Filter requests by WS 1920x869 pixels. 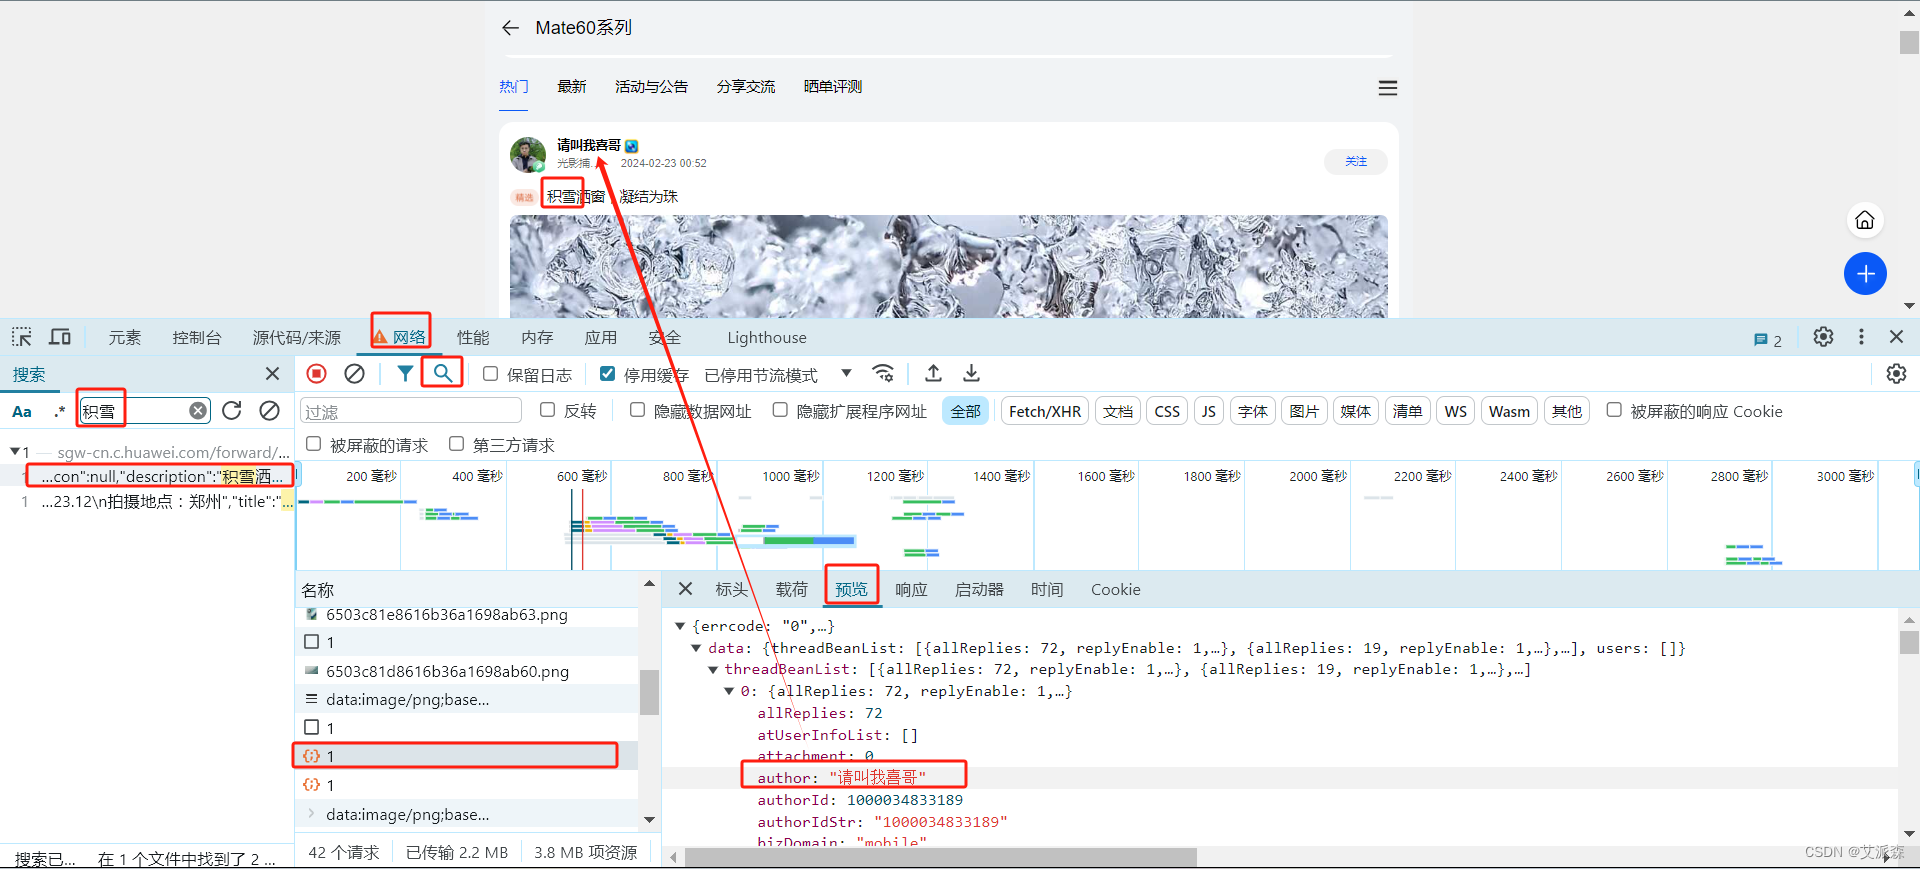pyautogui.click(x=1455, y=411)
